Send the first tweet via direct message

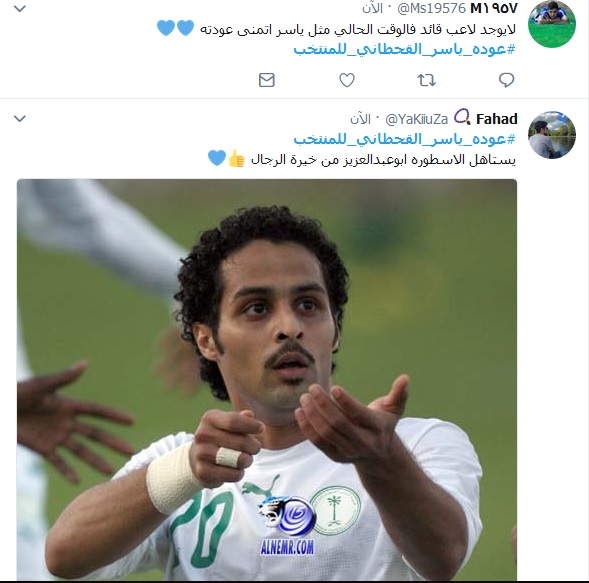pyautogui.click(x=267, y=80)
